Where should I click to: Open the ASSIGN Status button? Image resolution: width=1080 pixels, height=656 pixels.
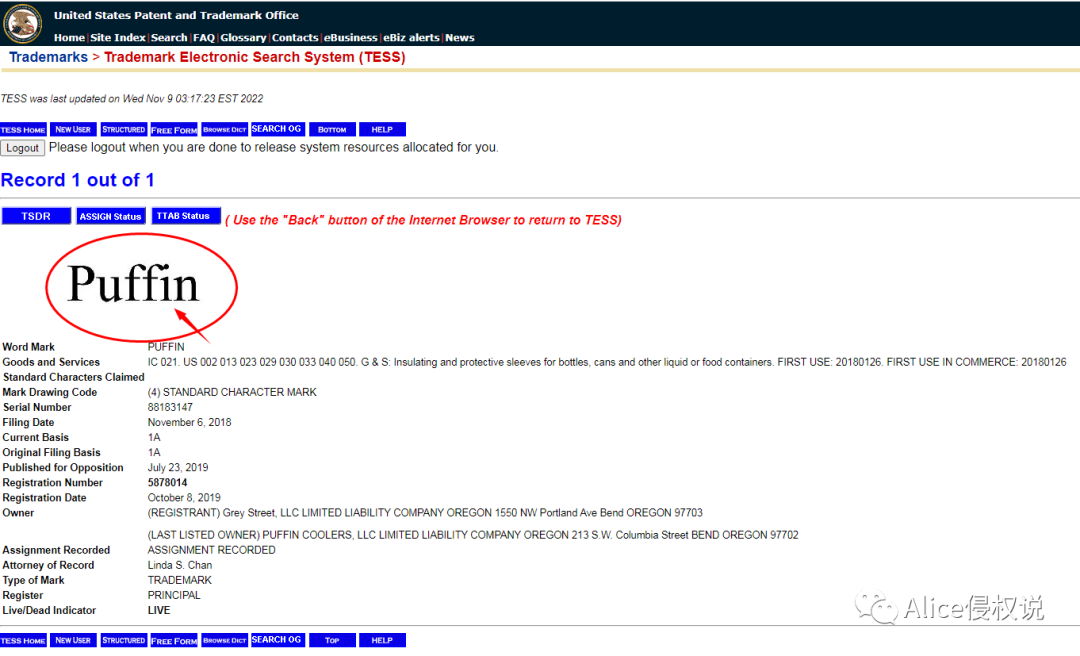[110, 216]
